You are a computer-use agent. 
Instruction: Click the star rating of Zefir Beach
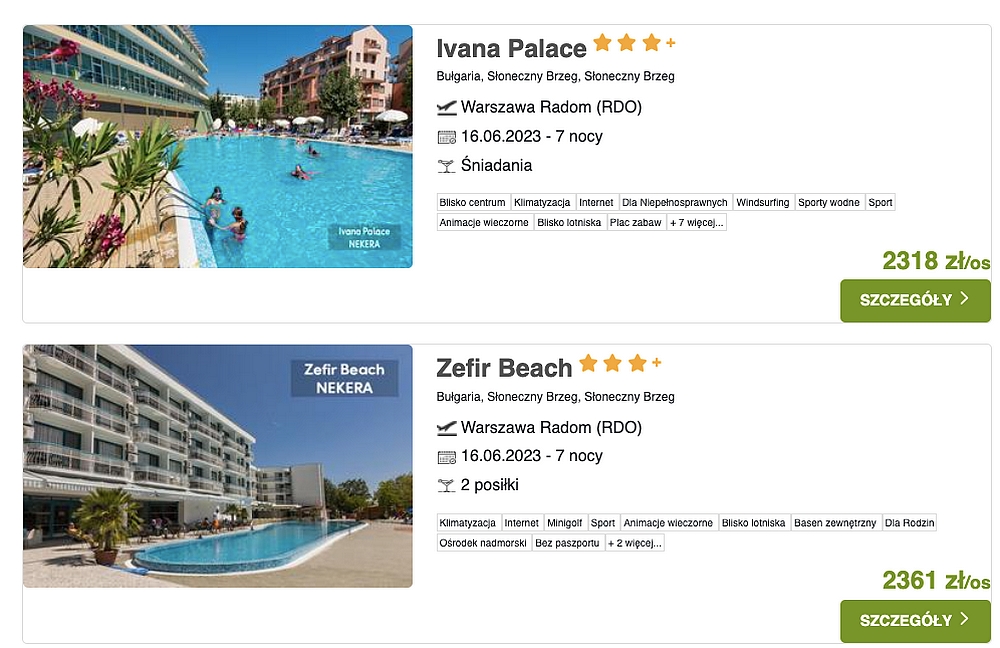620,364
